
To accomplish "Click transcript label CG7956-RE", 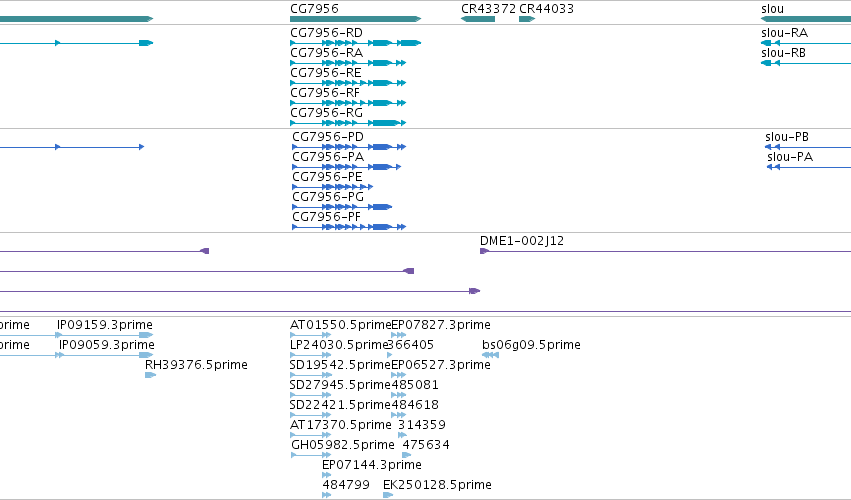I will pyautogui.click(x=326, y=73).
